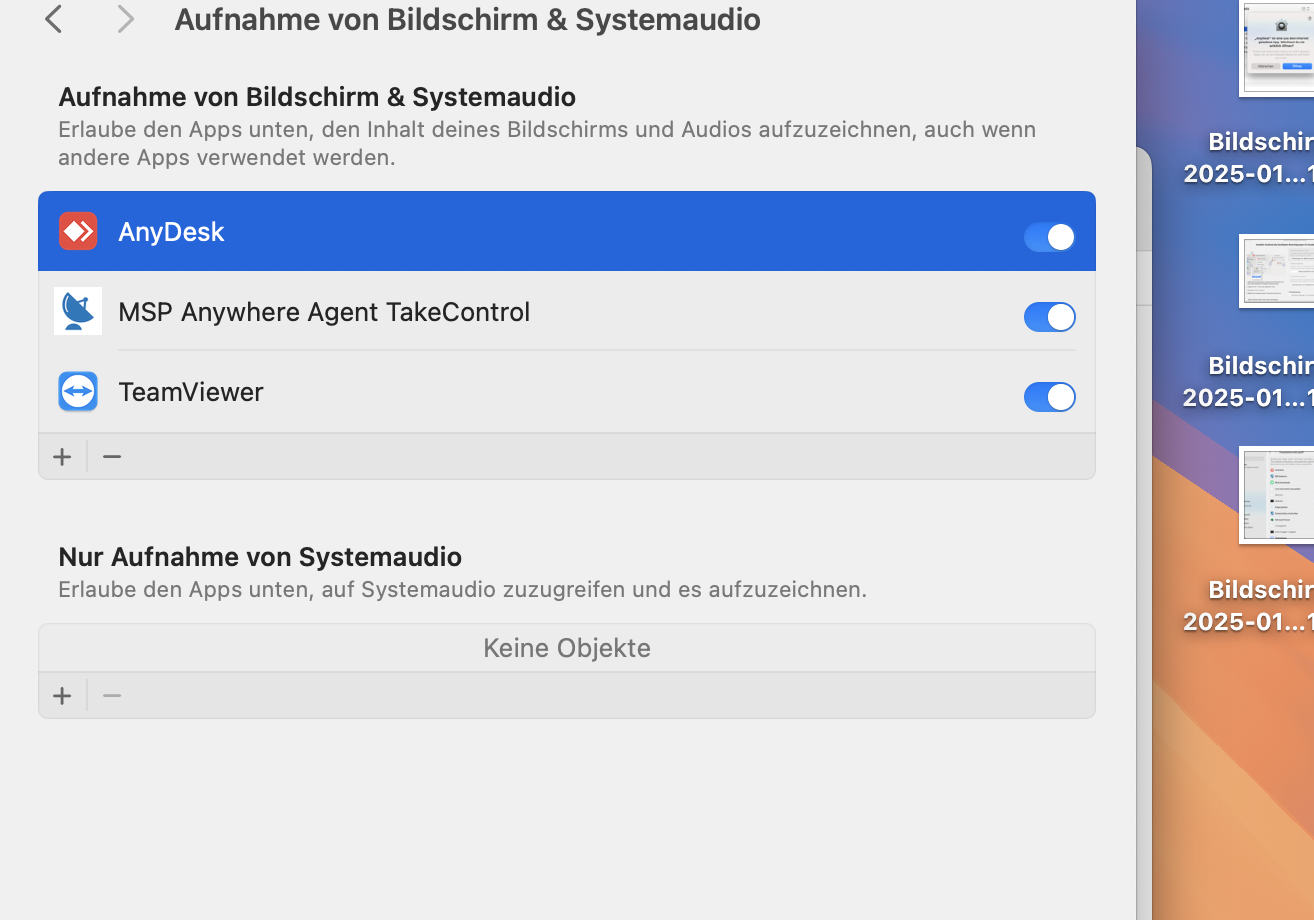Disable screen recording for AnyDesk
Screen dimensions: 1314x920
click(1049, 237)
